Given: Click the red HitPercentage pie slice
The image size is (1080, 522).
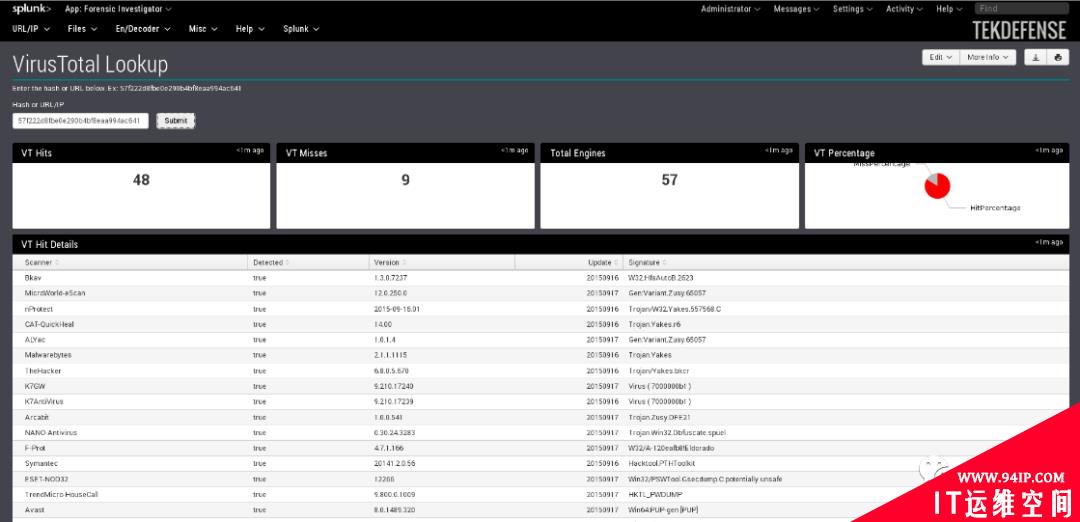Looking at the screenshot, I should tap(938, 187).
